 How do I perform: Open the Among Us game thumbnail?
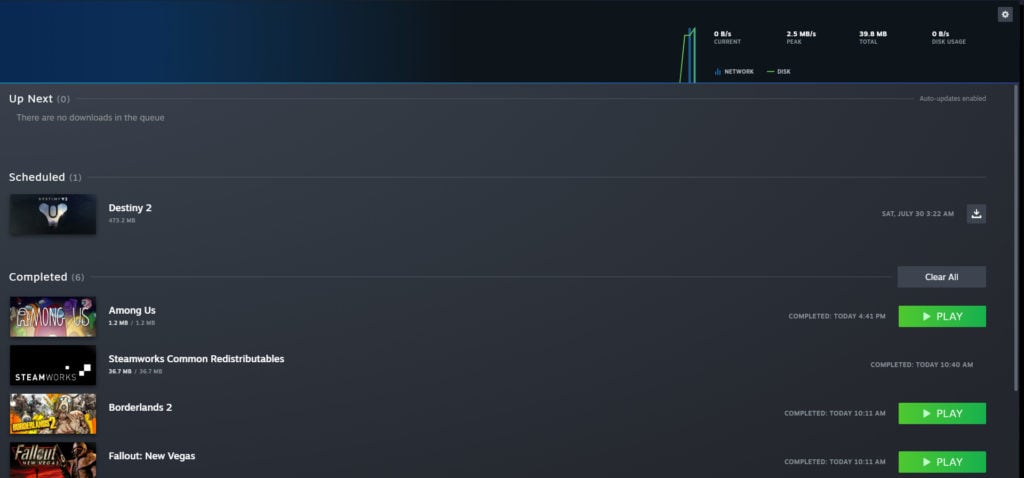(53, 317)
